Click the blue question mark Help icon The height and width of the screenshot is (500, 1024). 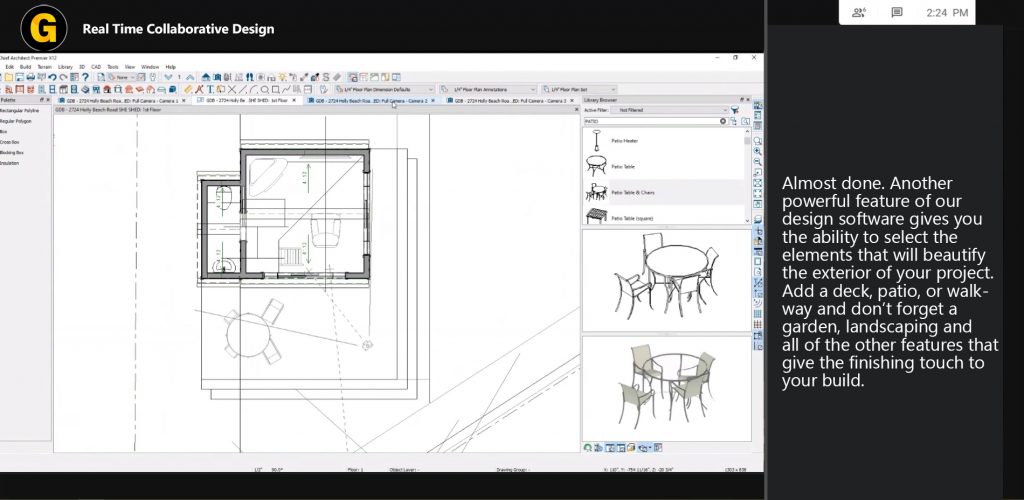pos(86,77)
